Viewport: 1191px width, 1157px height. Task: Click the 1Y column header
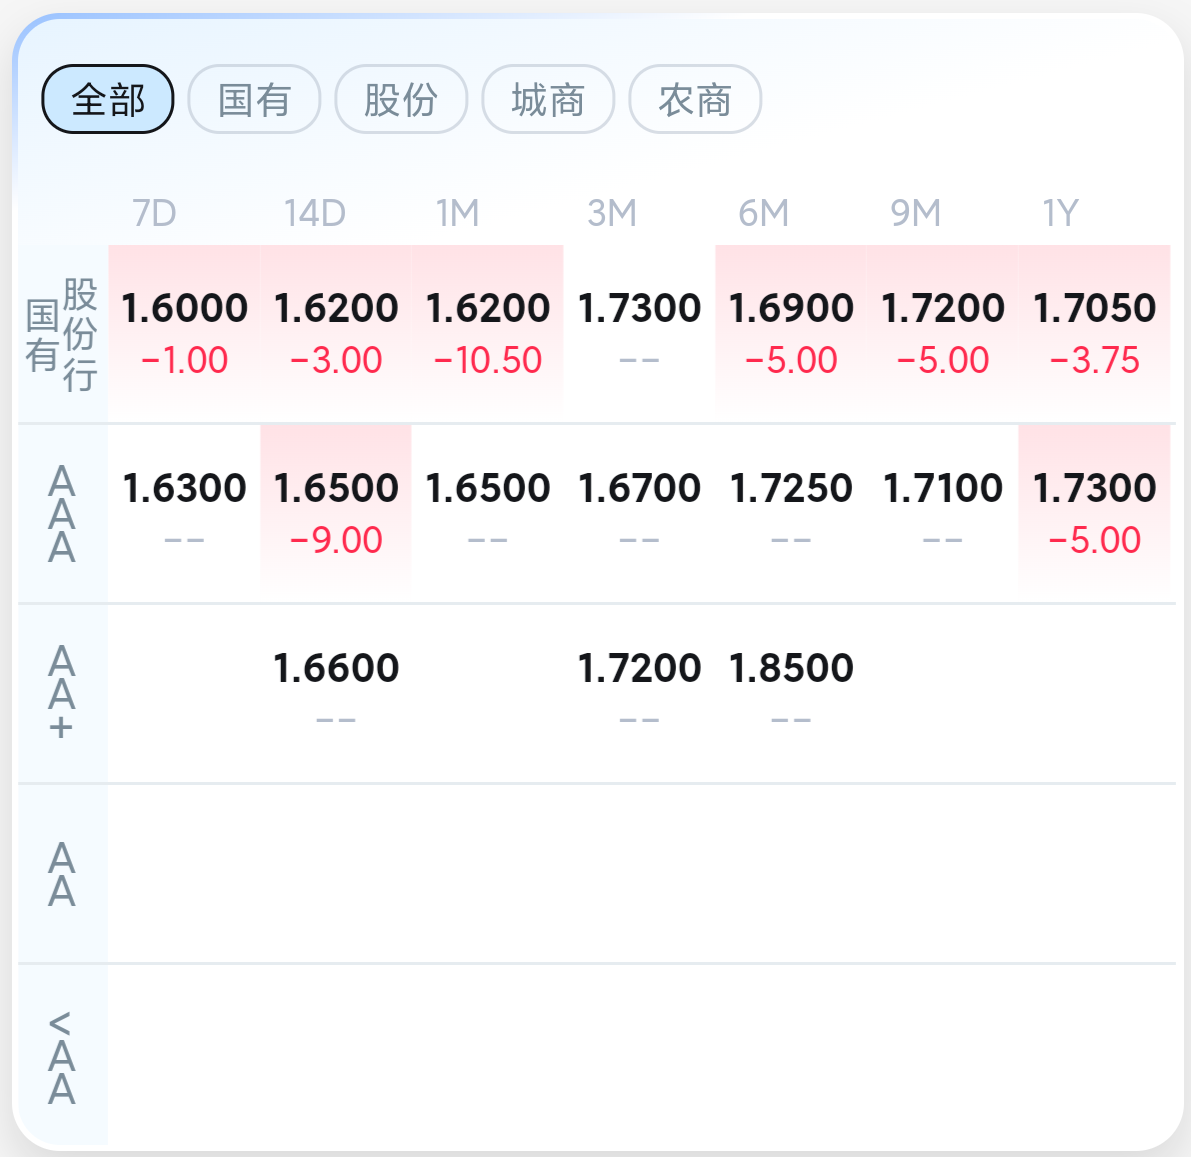pyautogui.click(x=1060, y=213)
